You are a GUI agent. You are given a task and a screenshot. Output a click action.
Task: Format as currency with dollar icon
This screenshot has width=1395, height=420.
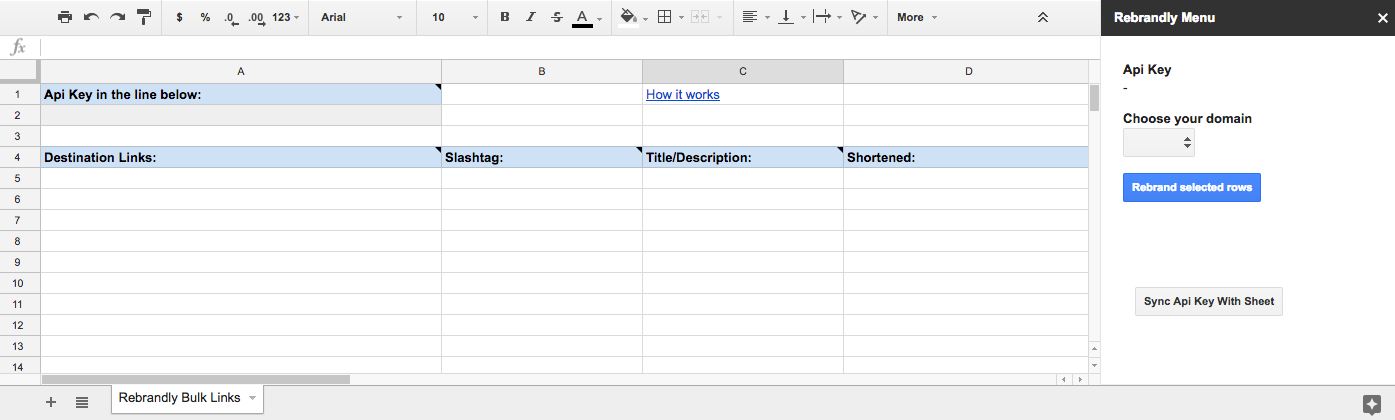click(x=179, y=17)
